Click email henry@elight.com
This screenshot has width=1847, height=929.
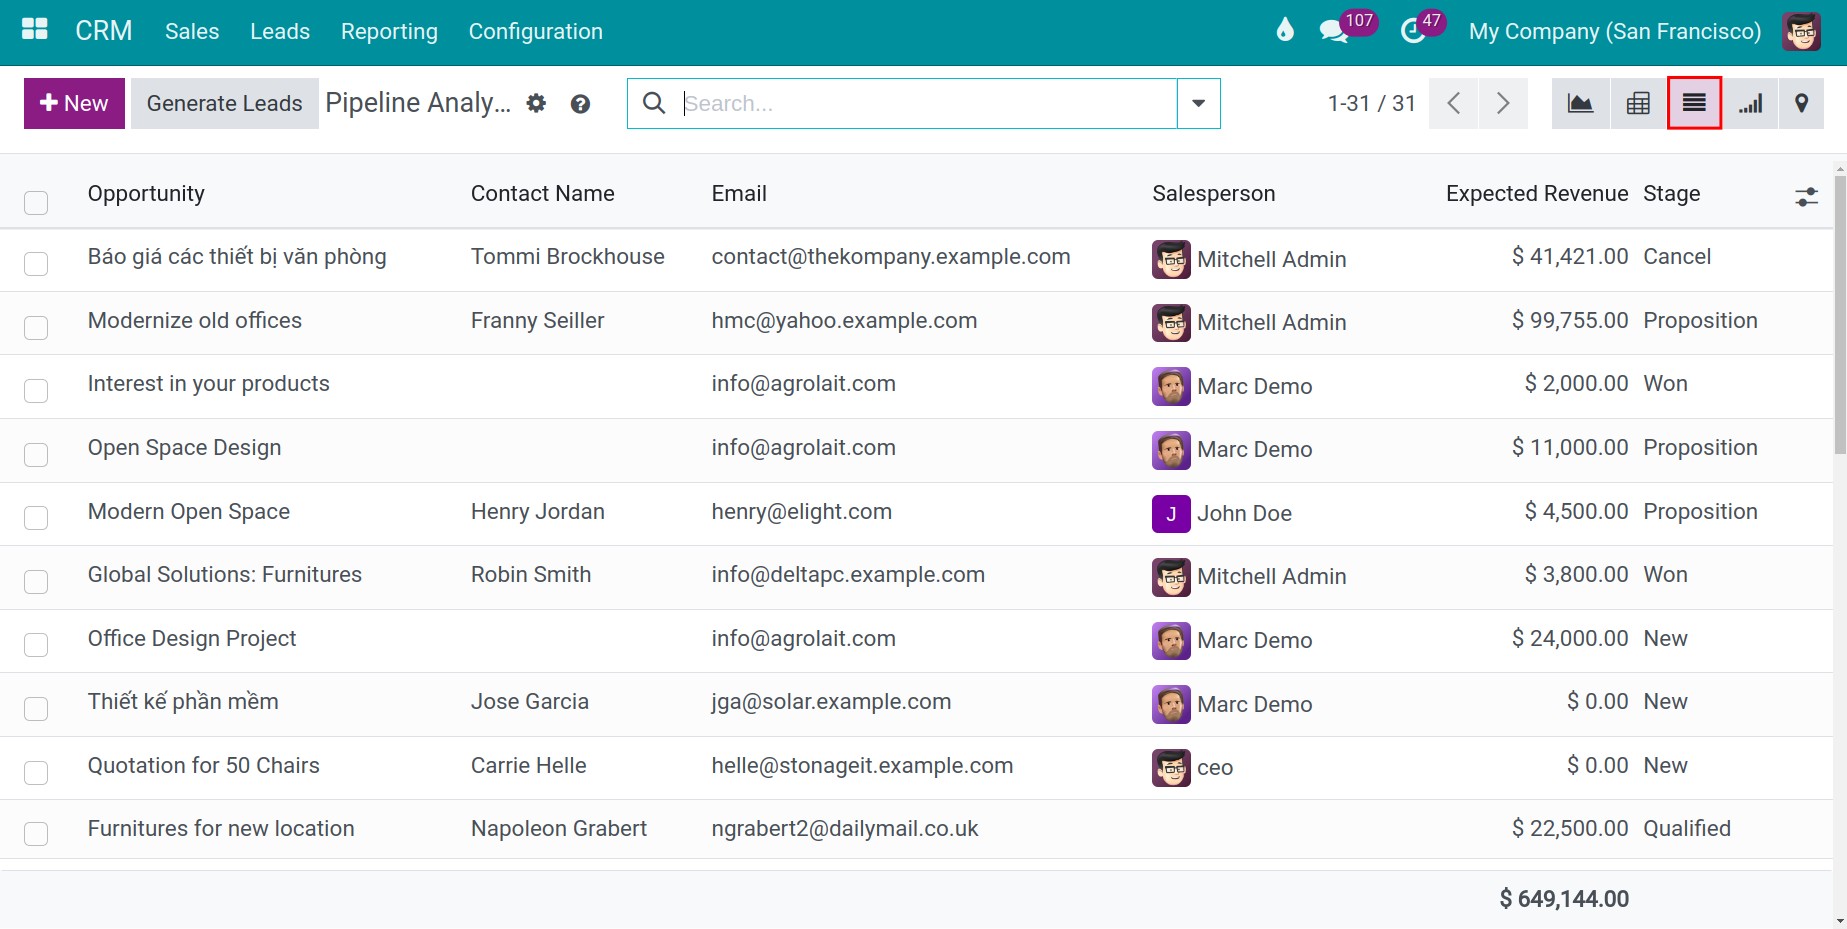[801, 511]
